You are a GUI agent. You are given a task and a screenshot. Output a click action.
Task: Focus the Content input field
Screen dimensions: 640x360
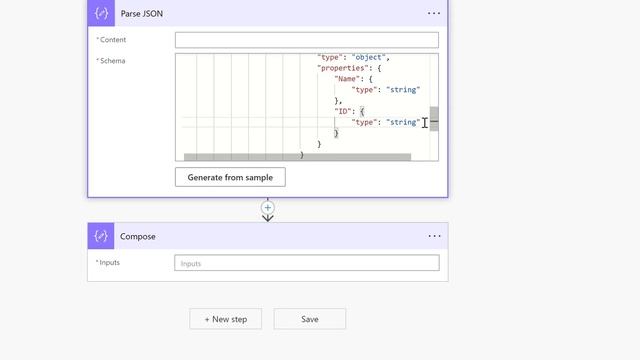pyautogui.click(x=307, y=40)
